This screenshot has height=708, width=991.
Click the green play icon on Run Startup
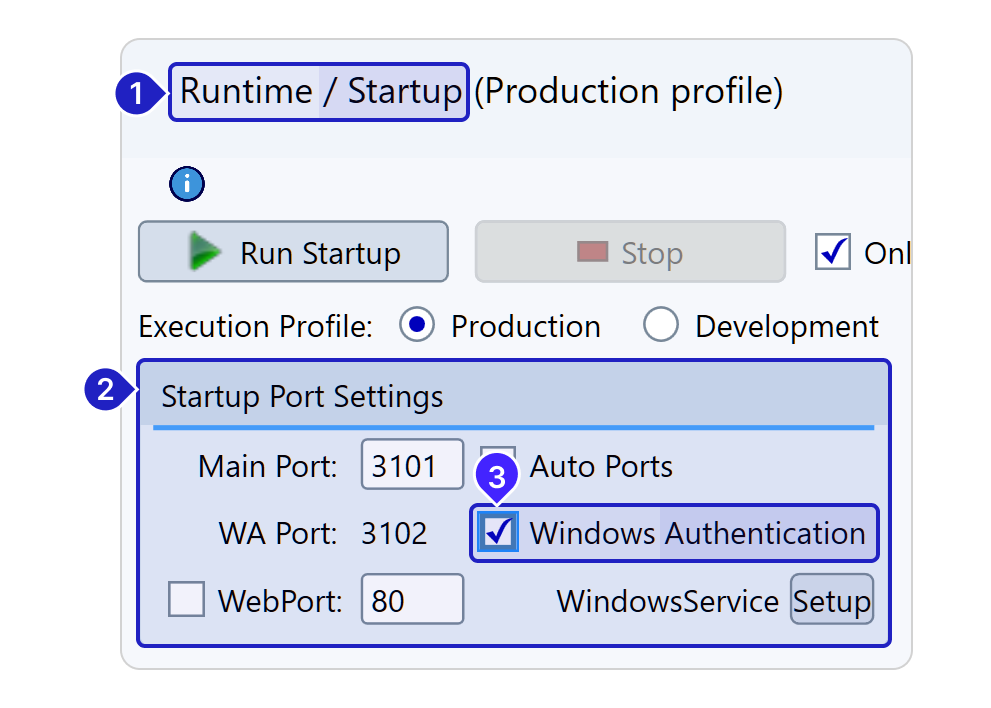pyautogui.click(x=205, y=252)
